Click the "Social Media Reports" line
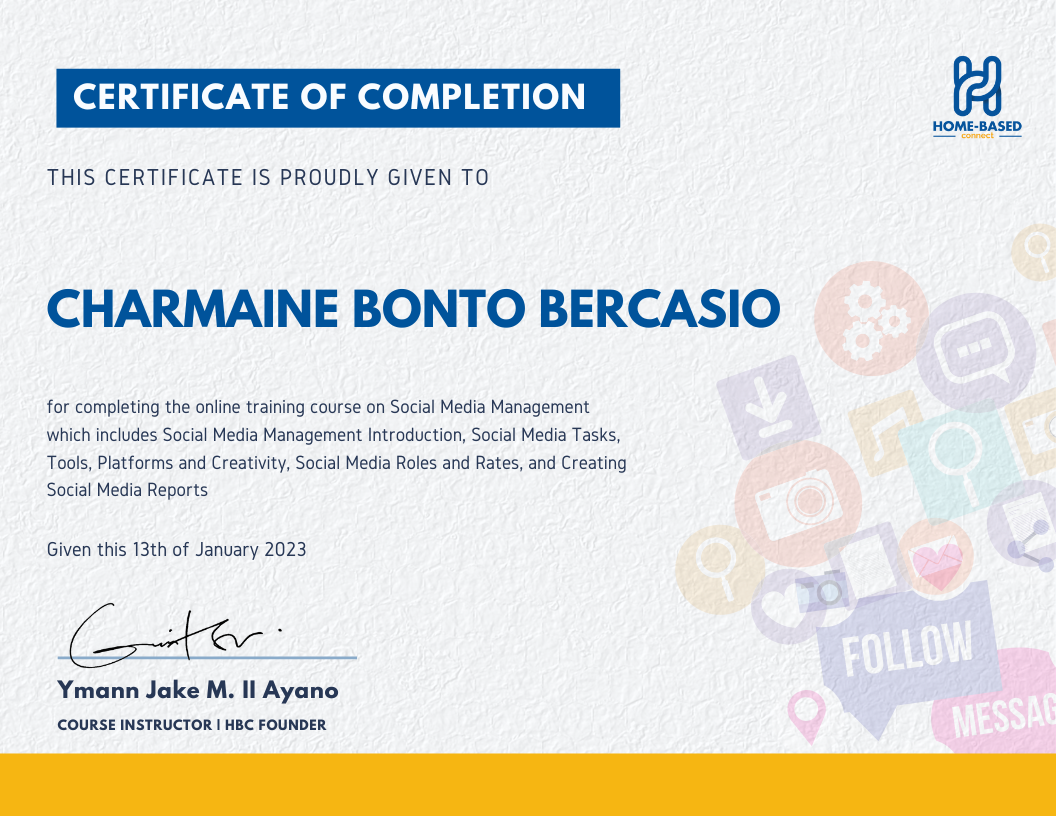 pyautogui.click(x=127, y=490)
